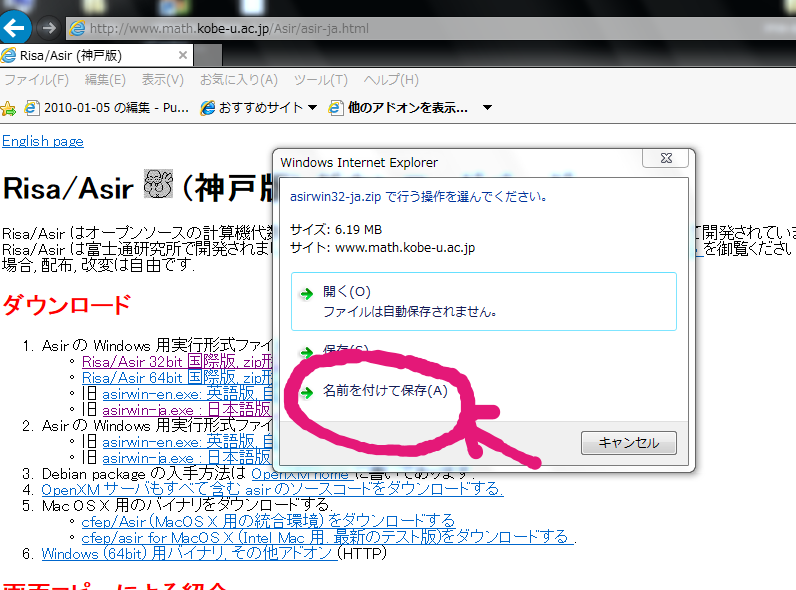Image resolution: width=796 pixels, height=590 pixels.
Task: Open the ツール(T) menu
Action: tap(321, 80)
